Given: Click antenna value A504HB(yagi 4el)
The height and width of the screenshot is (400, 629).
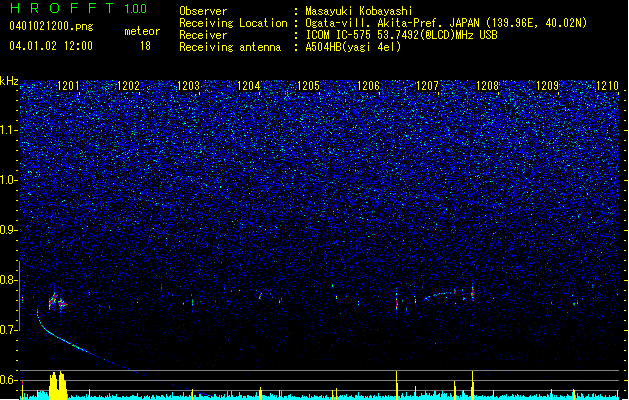Looking at the screenshot, I should coord(353,47).
